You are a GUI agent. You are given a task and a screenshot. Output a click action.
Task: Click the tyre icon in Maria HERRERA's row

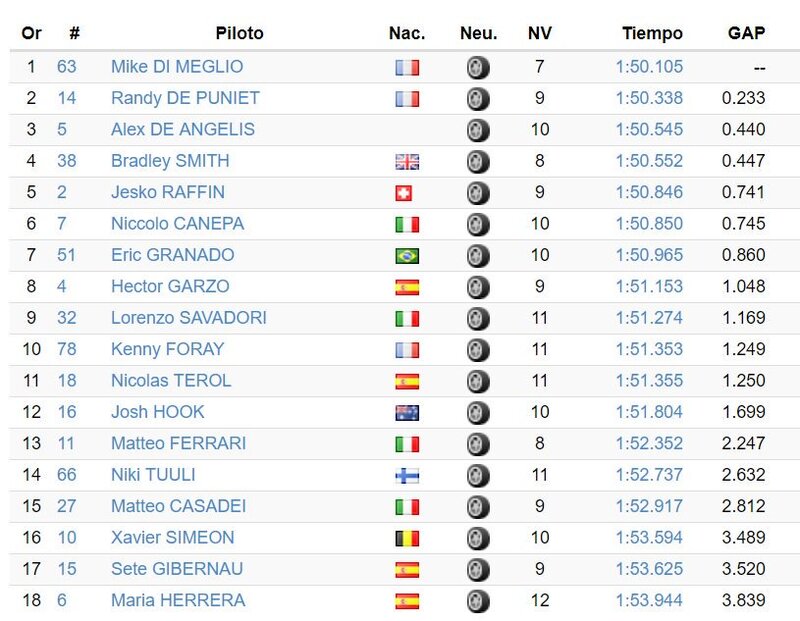pos(478,601)
